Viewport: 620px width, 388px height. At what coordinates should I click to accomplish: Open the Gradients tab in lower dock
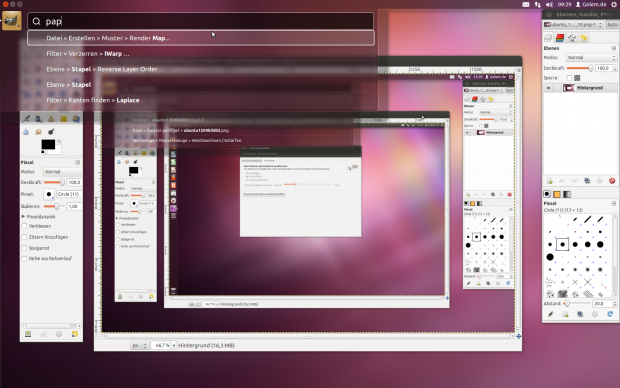click(x=567, y=194)
